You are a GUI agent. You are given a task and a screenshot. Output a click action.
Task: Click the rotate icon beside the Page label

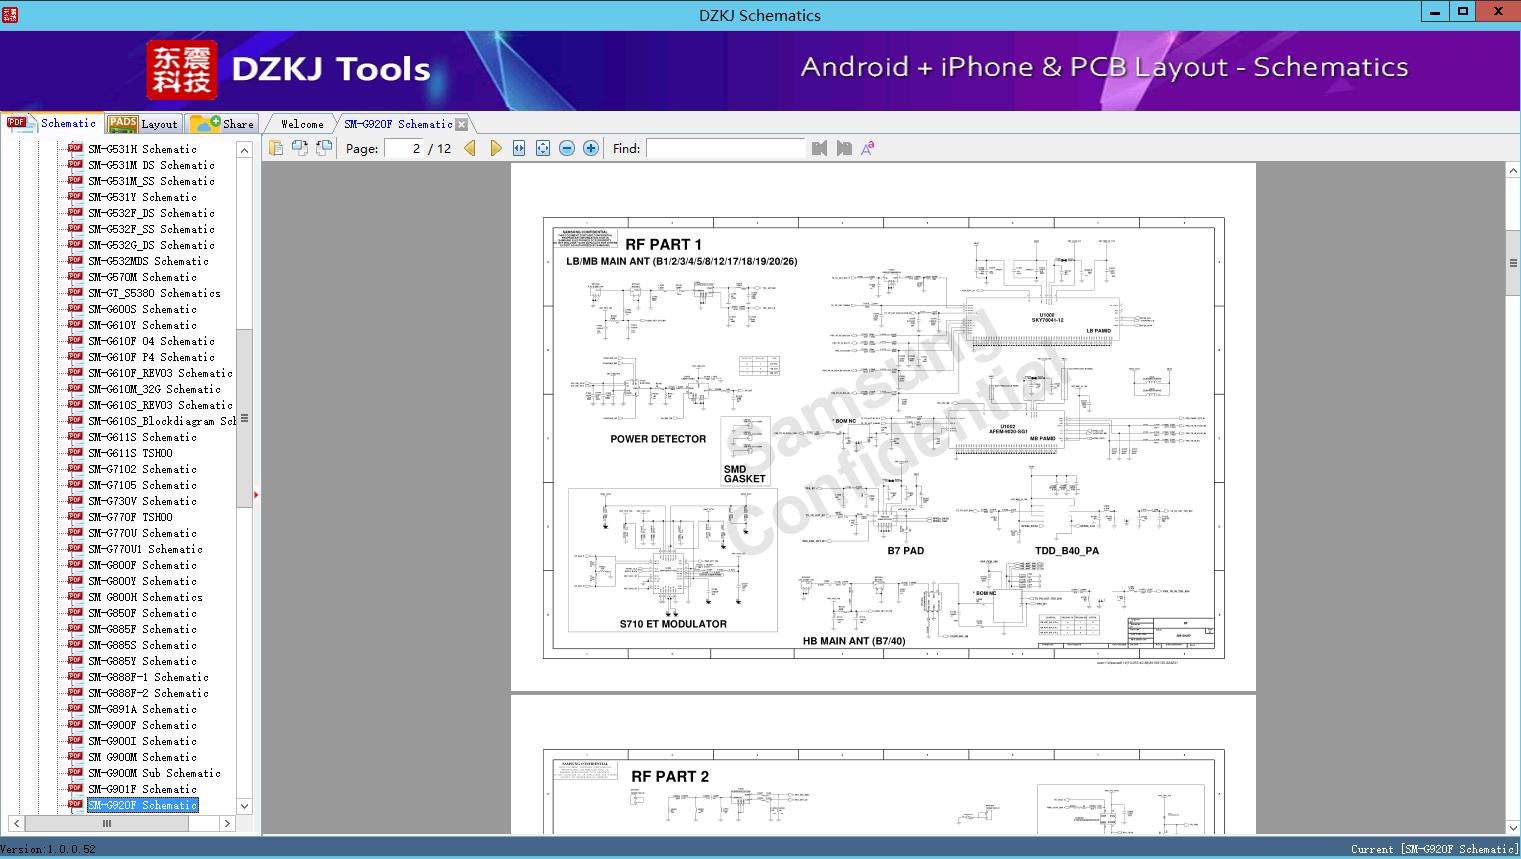coord(324,148)
